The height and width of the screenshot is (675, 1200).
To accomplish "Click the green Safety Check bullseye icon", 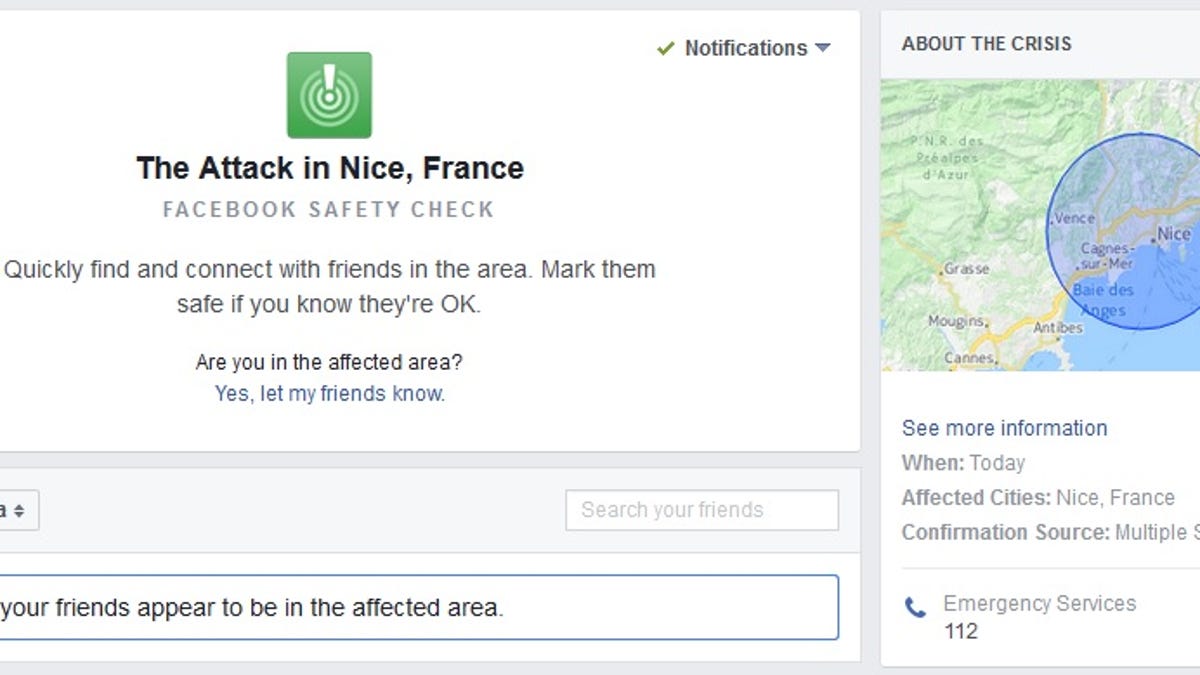I will click(x=330, y=95).
